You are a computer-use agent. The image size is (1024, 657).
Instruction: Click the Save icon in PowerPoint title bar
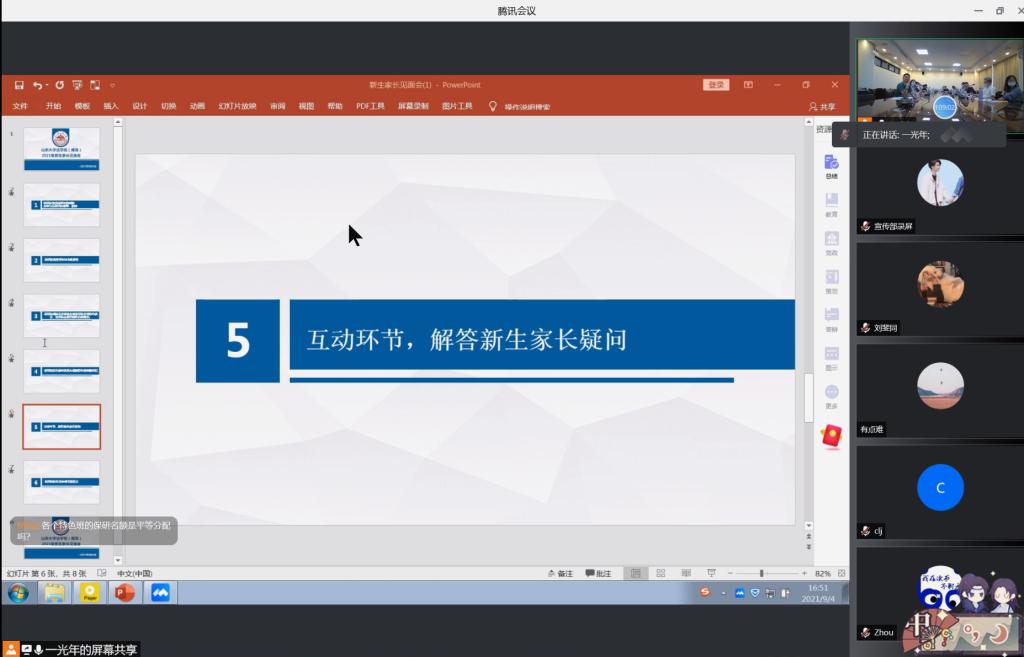19,85
